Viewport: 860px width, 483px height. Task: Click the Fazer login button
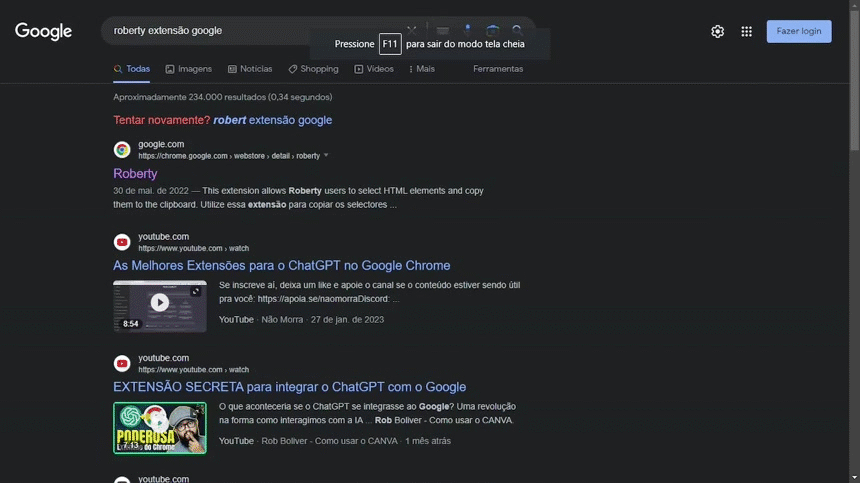799,31
